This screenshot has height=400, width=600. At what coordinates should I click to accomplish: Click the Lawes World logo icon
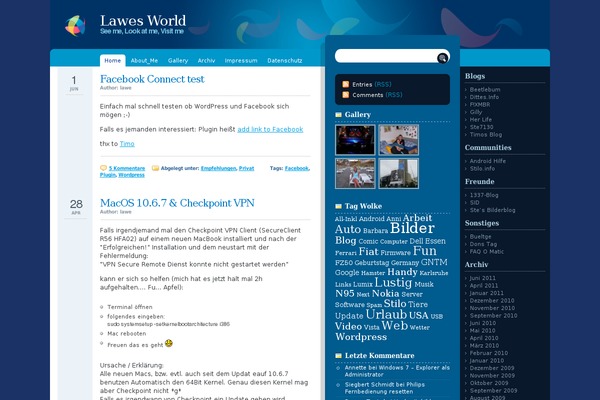pos(75,26)
